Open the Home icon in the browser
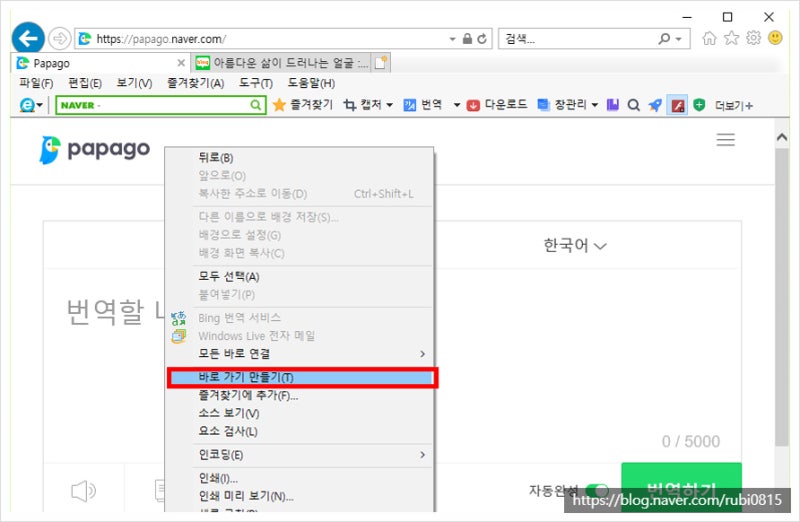The image size is (800, 522). (x=709, y=38)
